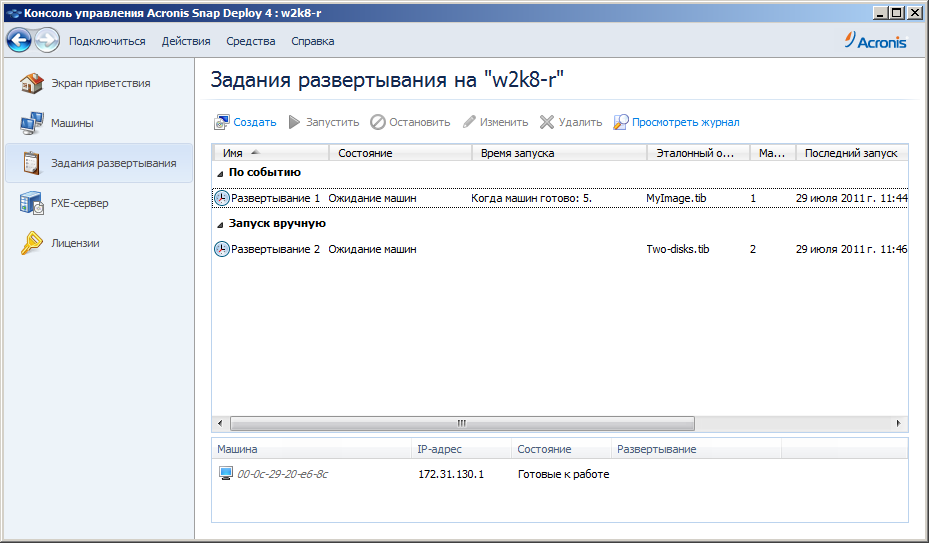Select the Развертывание 1 task row
The image size is (929, 543).
(x=560, y=198)
